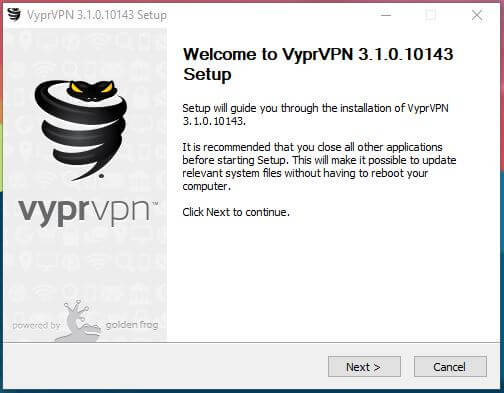Image resolution: width=504 pixels, height=393 pixels.
Task: Click the 'It is recommended' paragraph
Action: (319, 166)
